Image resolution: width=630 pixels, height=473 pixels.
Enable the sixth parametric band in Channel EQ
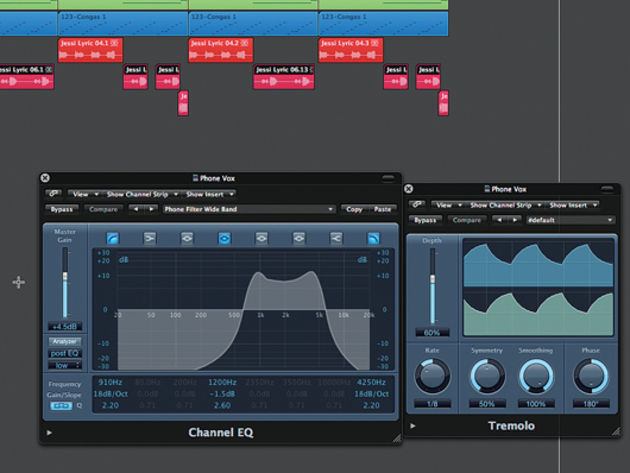[299, 239]
